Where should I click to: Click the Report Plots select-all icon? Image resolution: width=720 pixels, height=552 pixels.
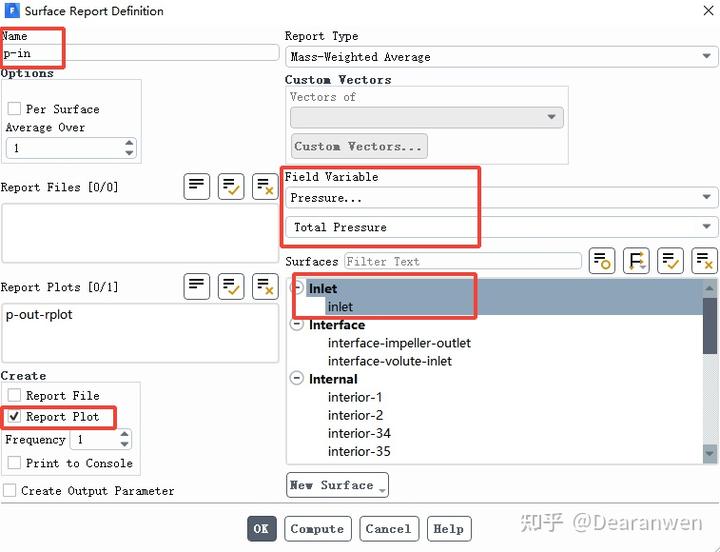231,287
